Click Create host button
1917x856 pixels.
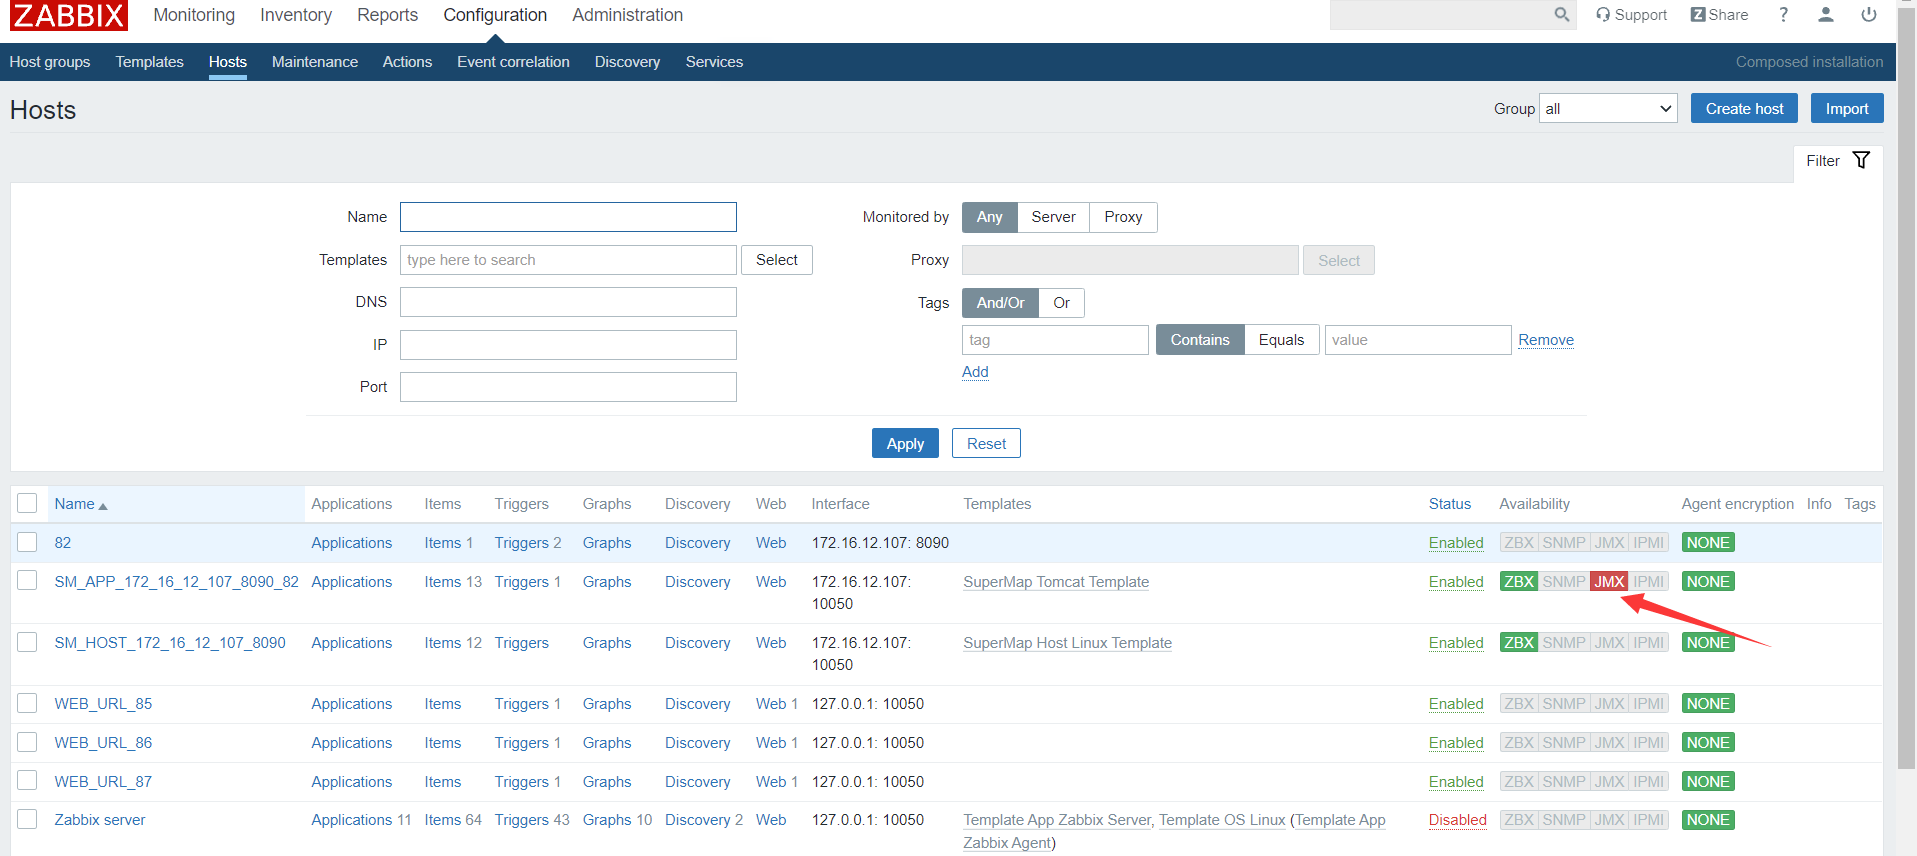(x=1744, y=108)
